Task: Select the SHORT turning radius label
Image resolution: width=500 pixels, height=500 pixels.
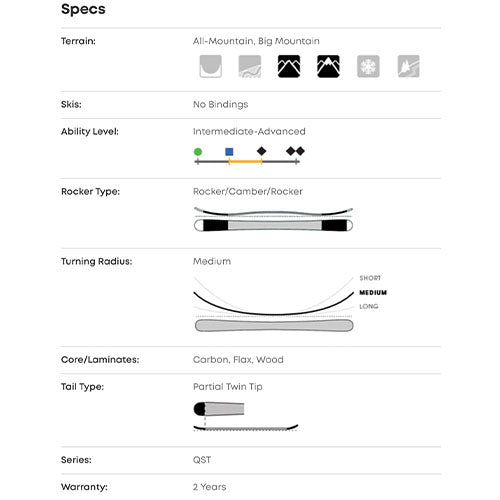Action: (370, 278)
